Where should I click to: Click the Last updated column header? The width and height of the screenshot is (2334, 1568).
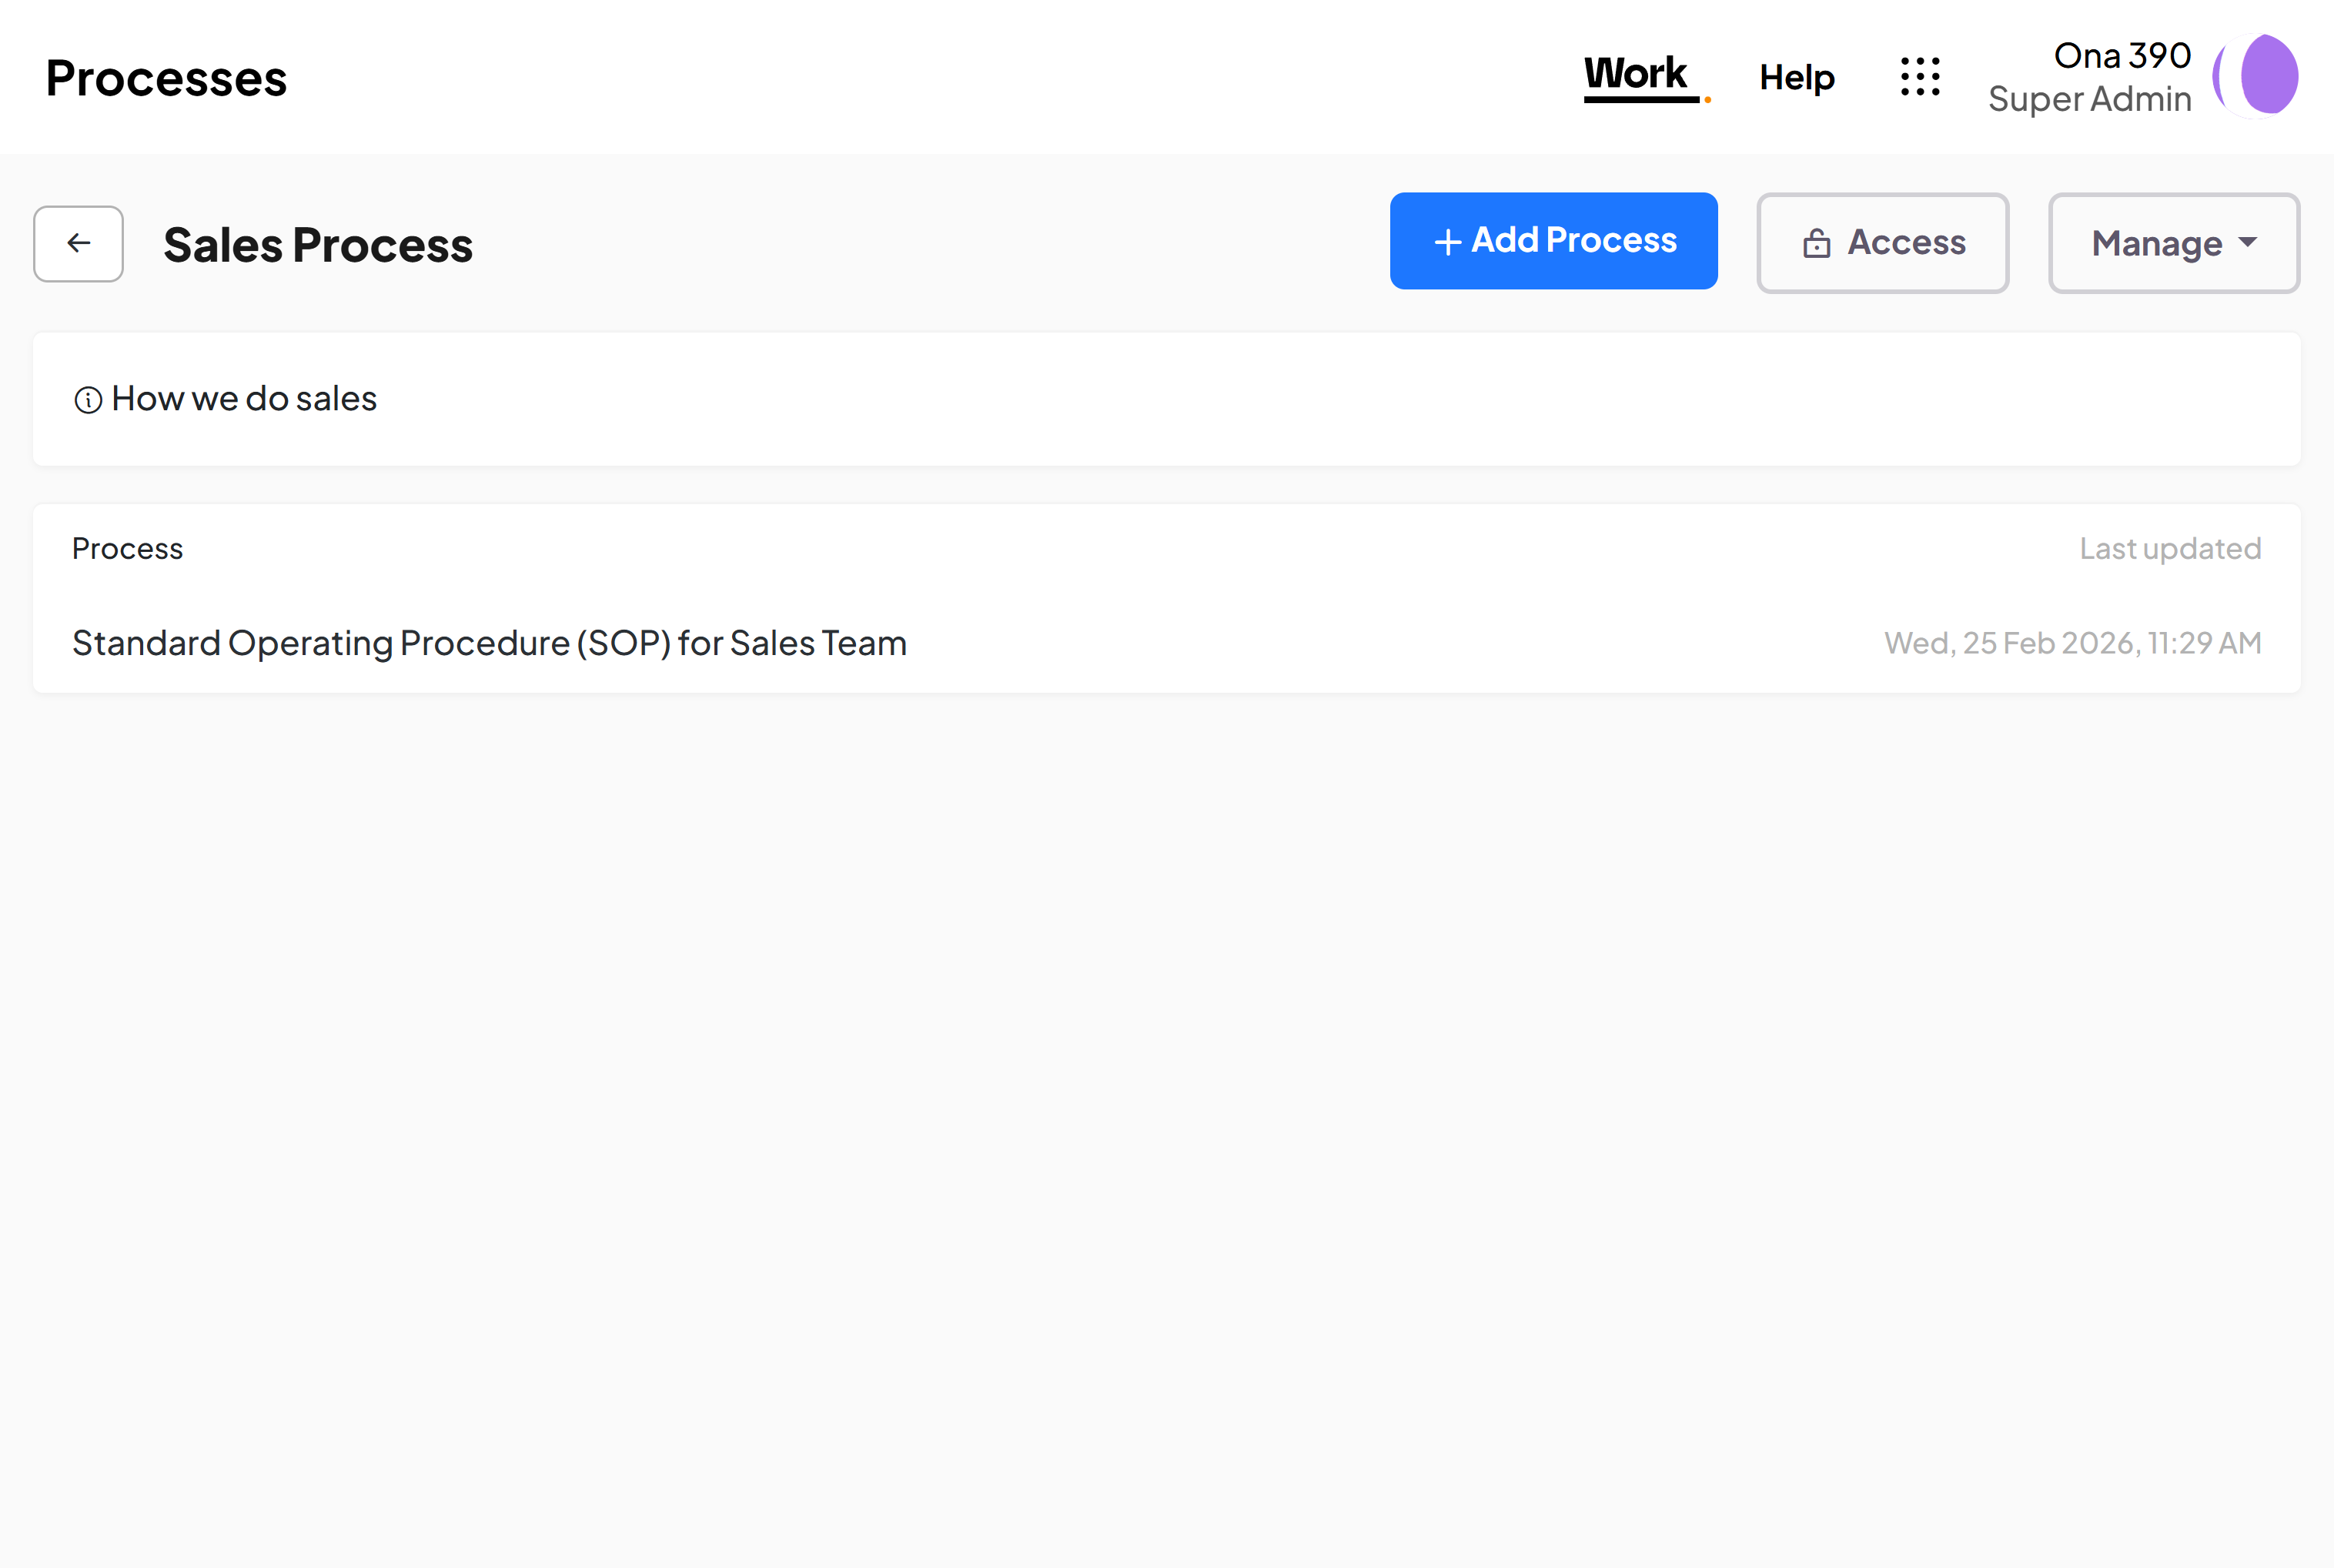point(2169,548)
